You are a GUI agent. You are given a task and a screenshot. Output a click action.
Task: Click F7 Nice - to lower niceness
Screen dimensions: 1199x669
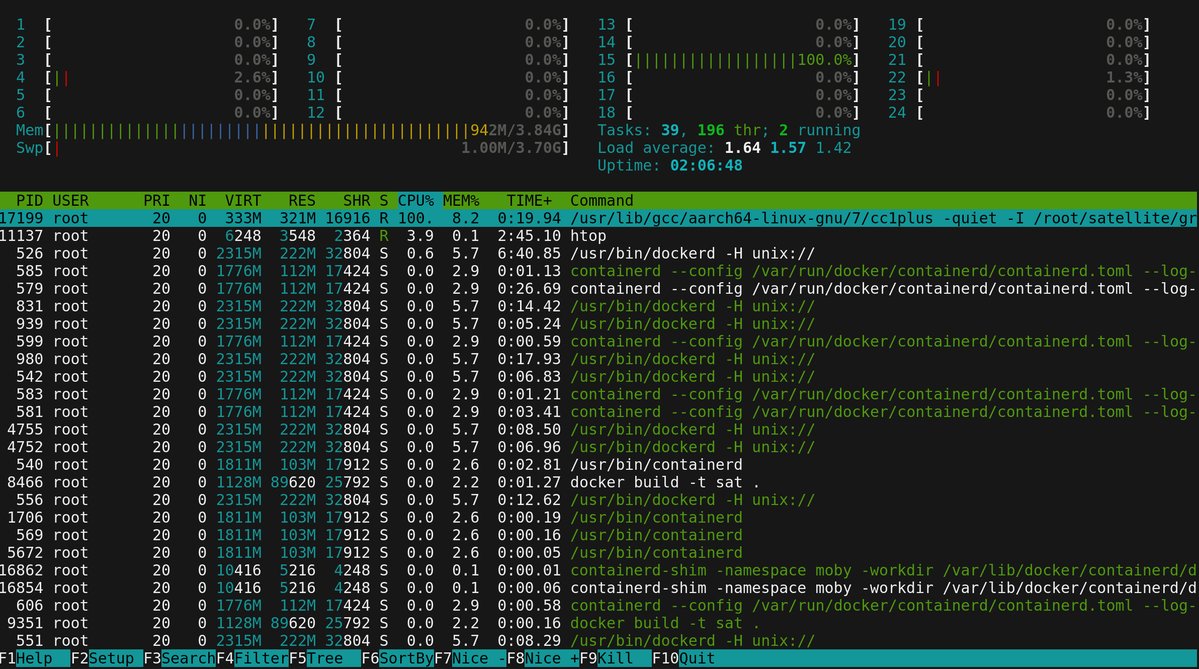click(470, 658)
